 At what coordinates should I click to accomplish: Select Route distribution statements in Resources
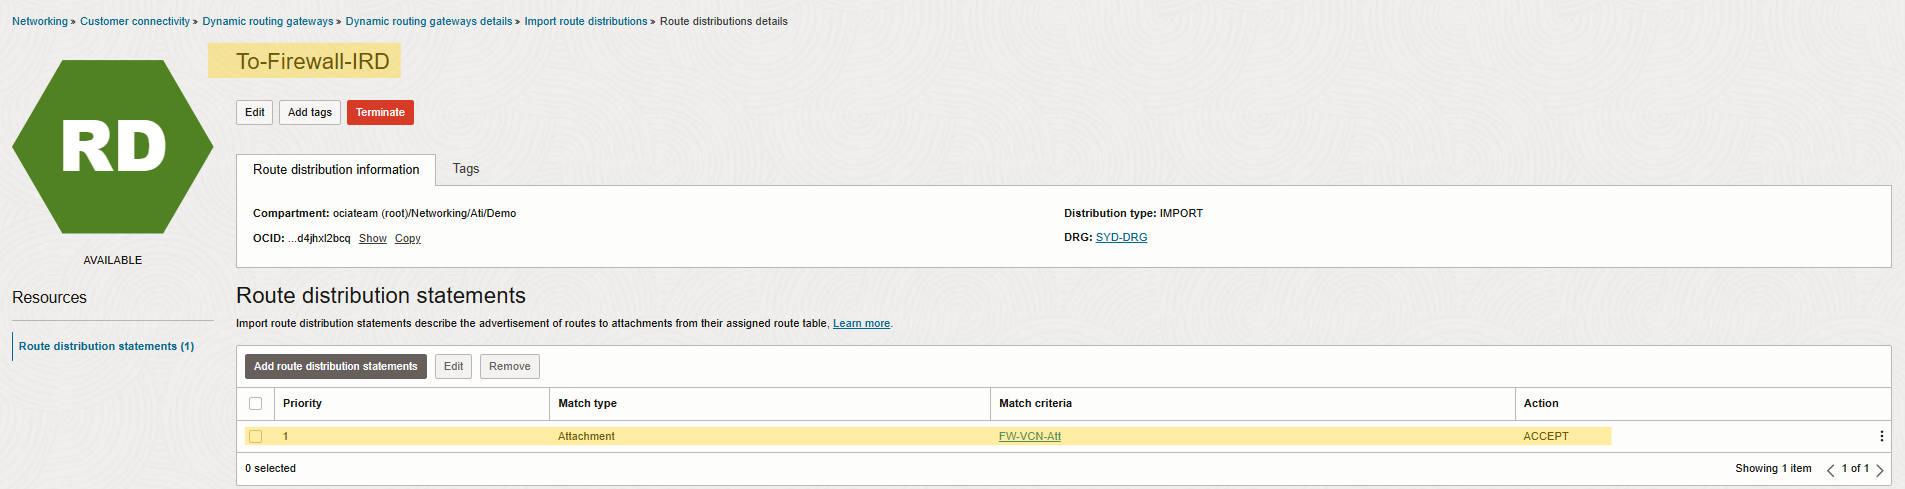click(106, 346)
